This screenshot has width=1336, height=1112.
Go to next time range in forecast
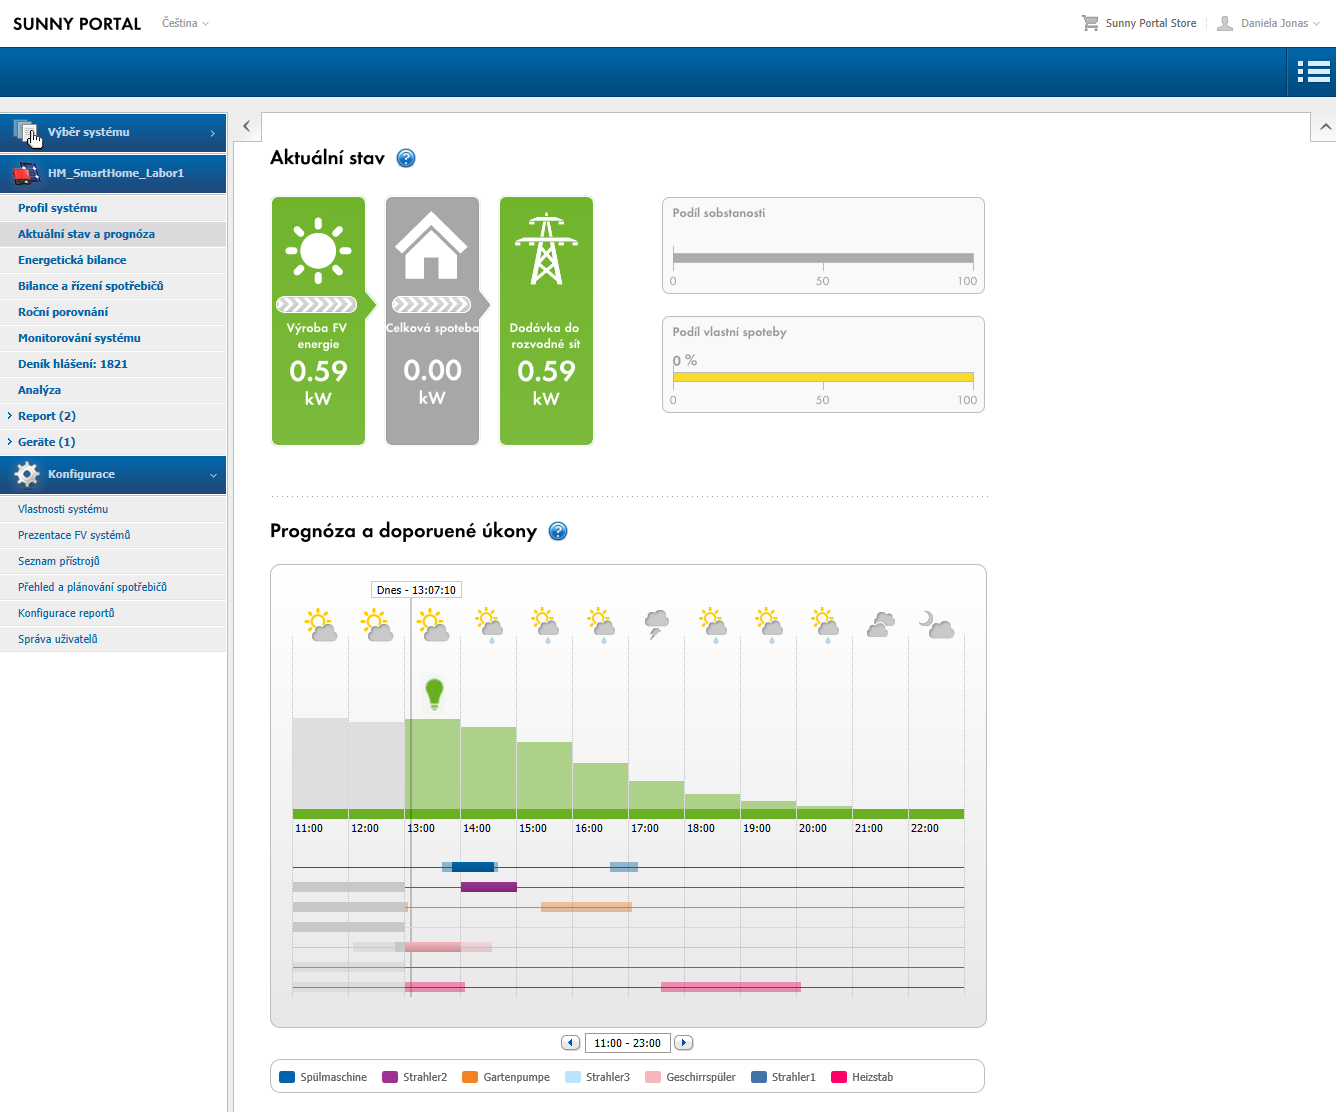coord(684,1043)
